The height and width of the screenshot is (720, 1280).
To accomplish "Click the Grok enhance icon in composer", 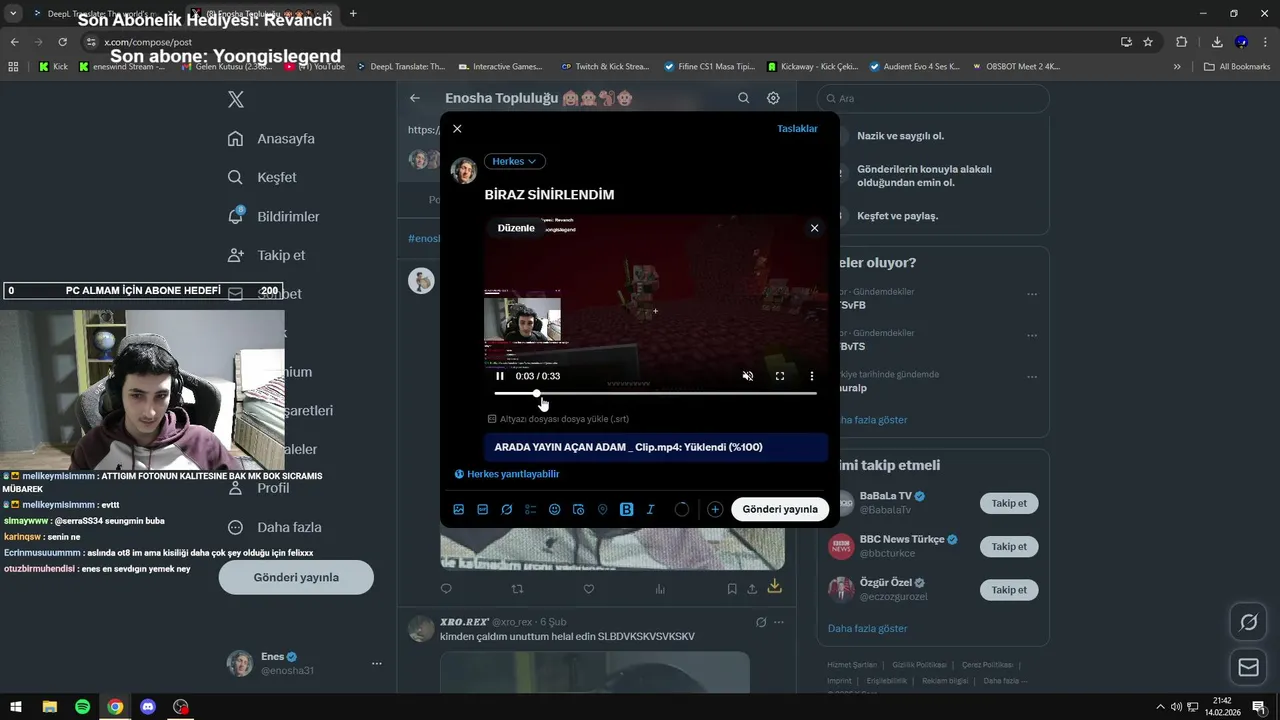I will (x=507, y=509).
